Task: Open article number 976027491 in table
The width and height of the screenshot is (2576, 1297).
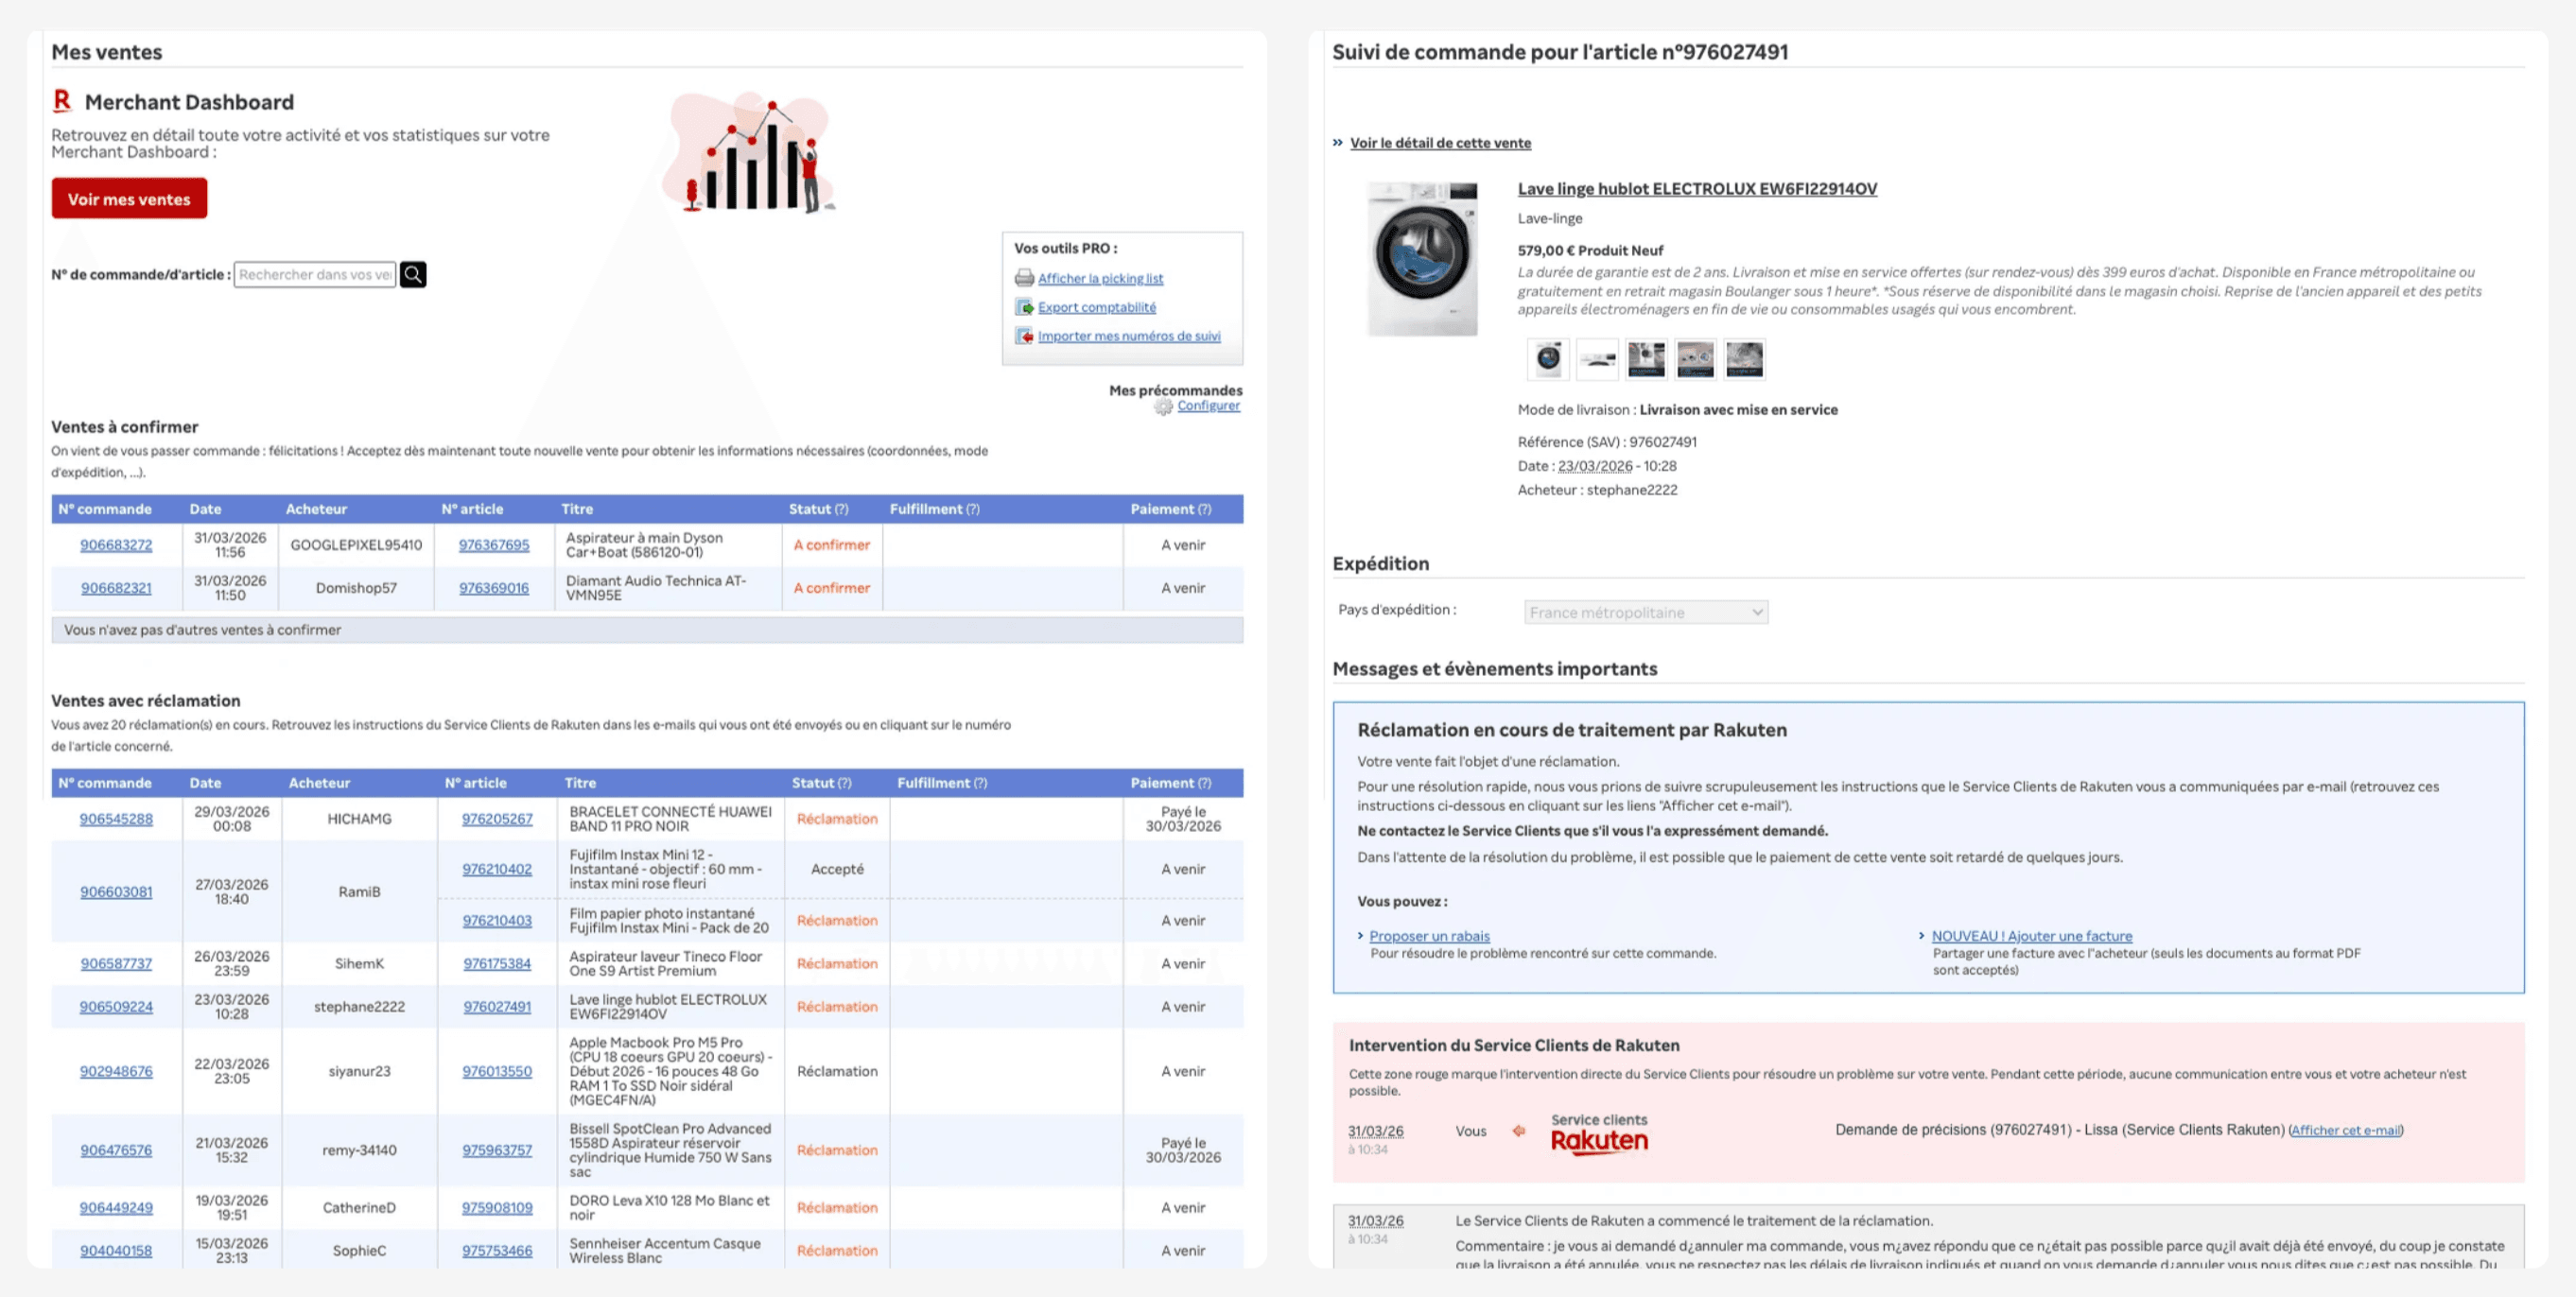Action: coord(497,1006)
